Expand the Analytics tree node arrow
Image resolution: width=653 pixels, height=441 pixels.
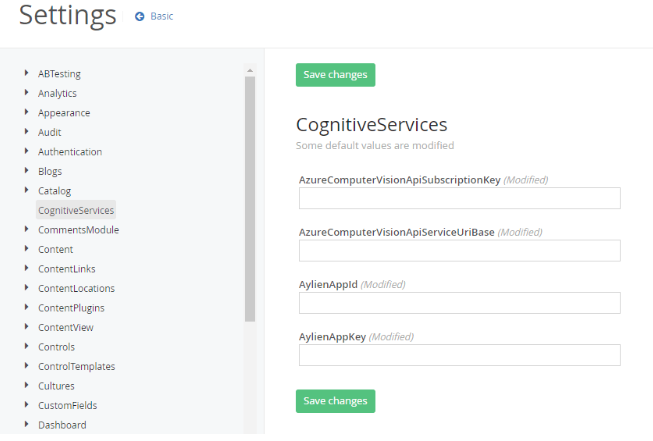[27, 92]
